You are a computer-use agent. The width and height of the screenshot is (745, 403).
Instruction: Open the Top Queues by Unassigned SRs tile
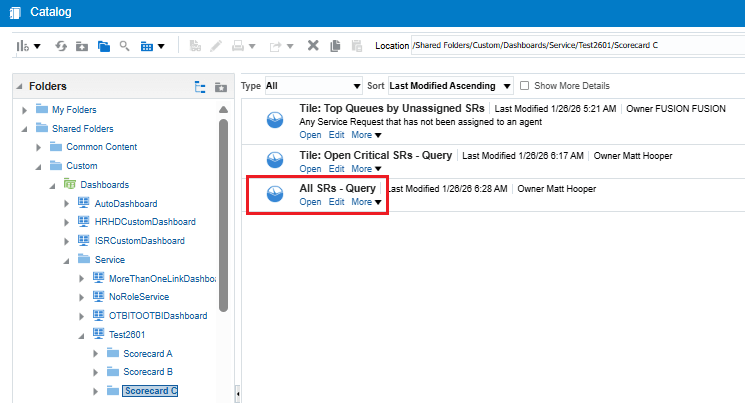[x=310, y=135]
